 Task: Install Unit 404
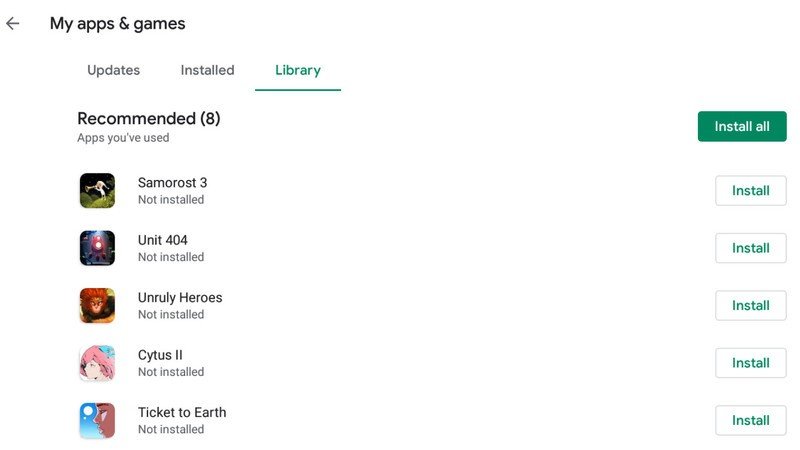(750, 248)
